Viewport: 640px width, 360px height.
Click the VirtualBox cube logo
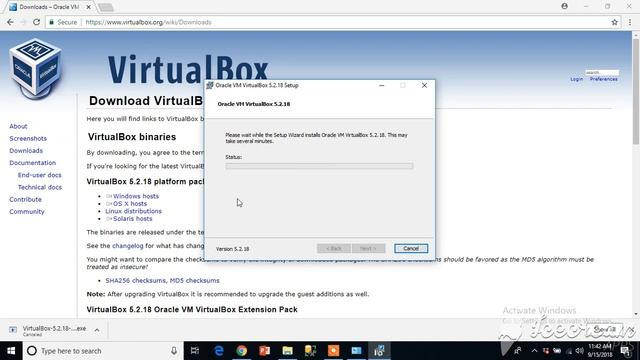click(x=36, y=68)
